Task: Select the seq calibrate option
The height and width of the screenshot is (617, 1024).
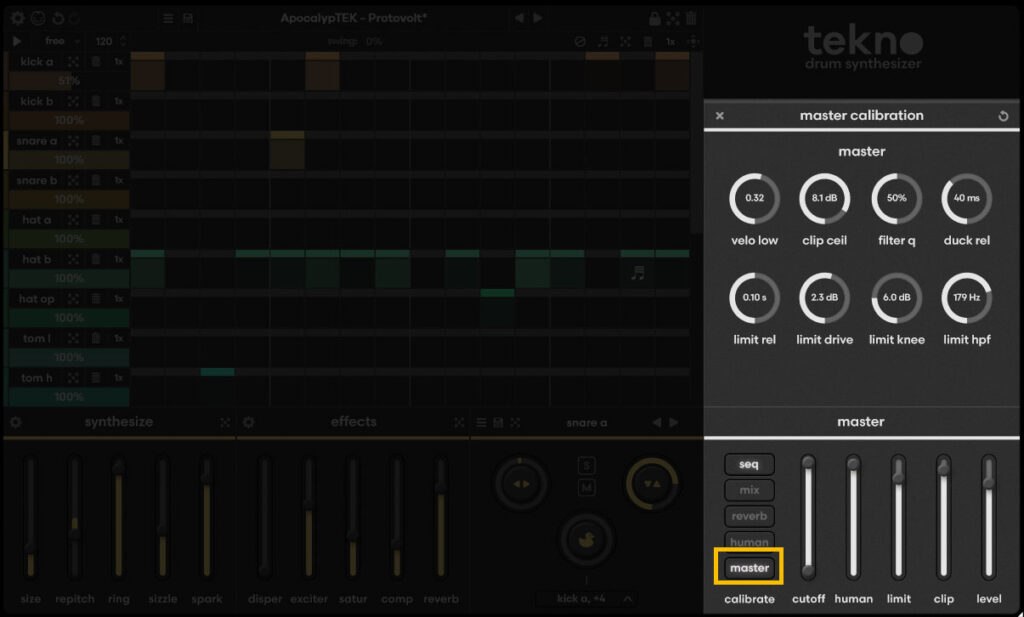Action: (749, 464)
